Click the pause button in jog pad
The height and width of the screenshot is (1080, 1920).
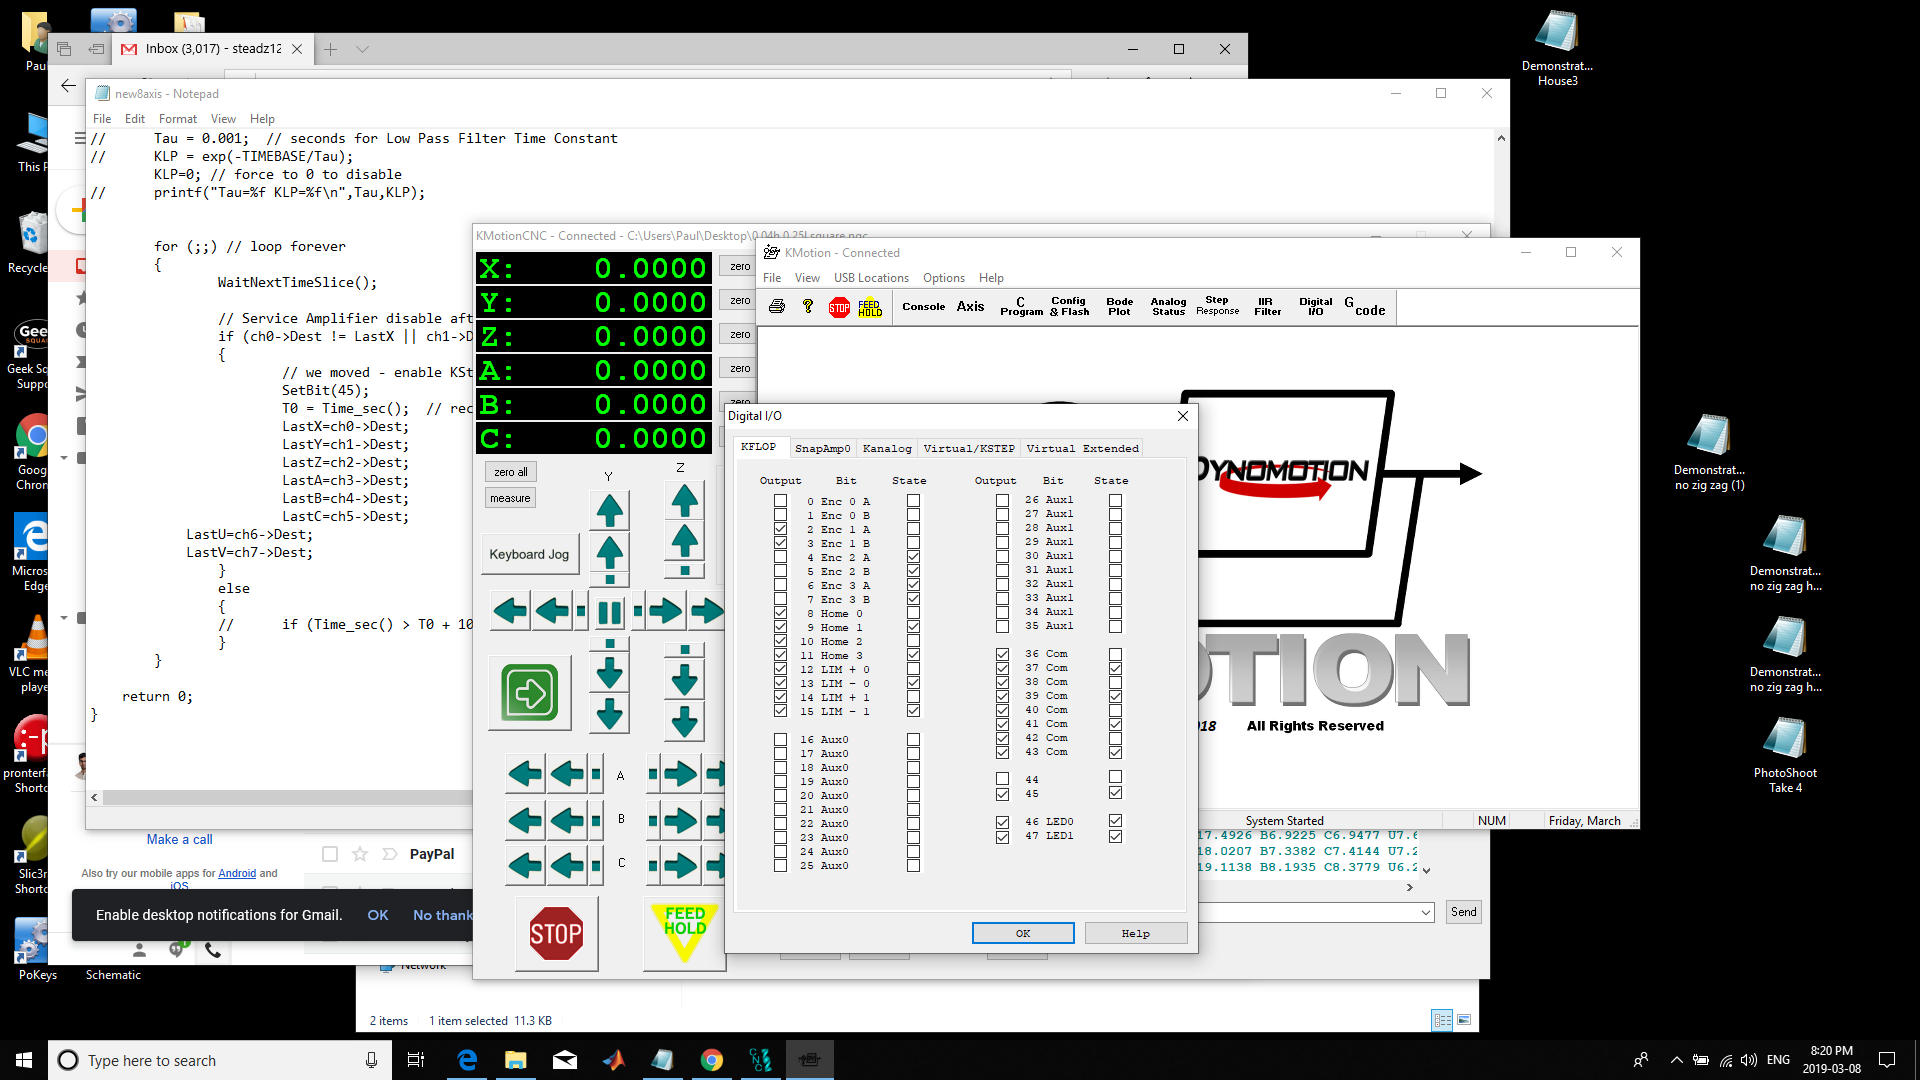[609, 611]
